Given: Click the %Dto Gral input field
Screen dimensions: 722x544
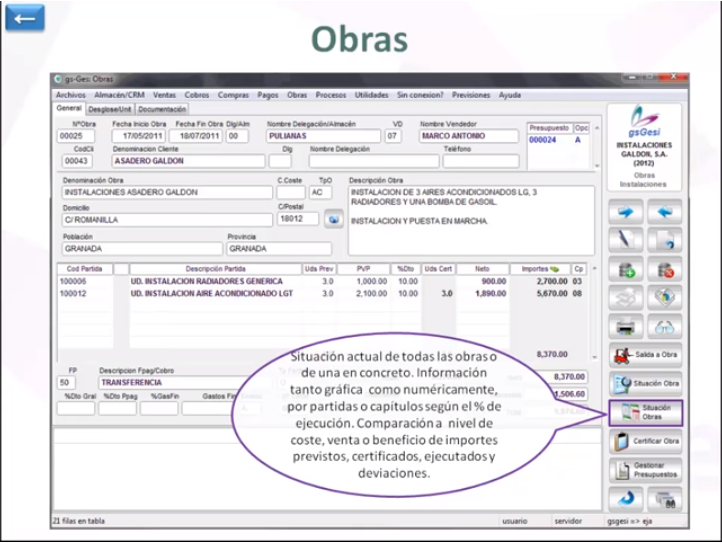Looking at the screenshot, I should pyautogui.click(x=76, y=408).
